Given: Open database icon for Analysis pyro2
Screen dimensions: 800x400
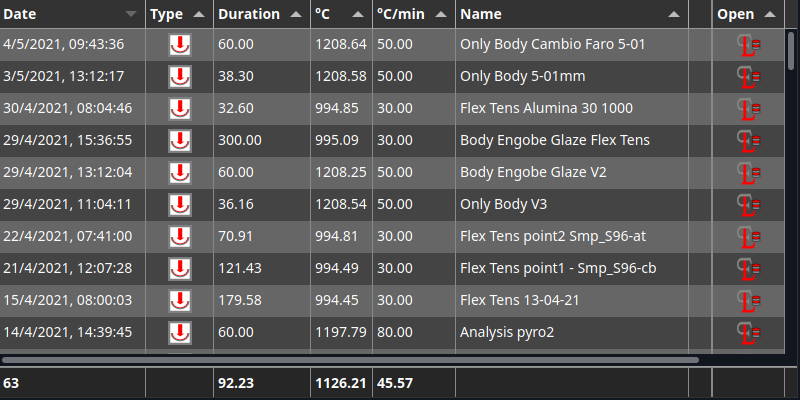Looking at the screenshot, I should (x=748, y=333).
